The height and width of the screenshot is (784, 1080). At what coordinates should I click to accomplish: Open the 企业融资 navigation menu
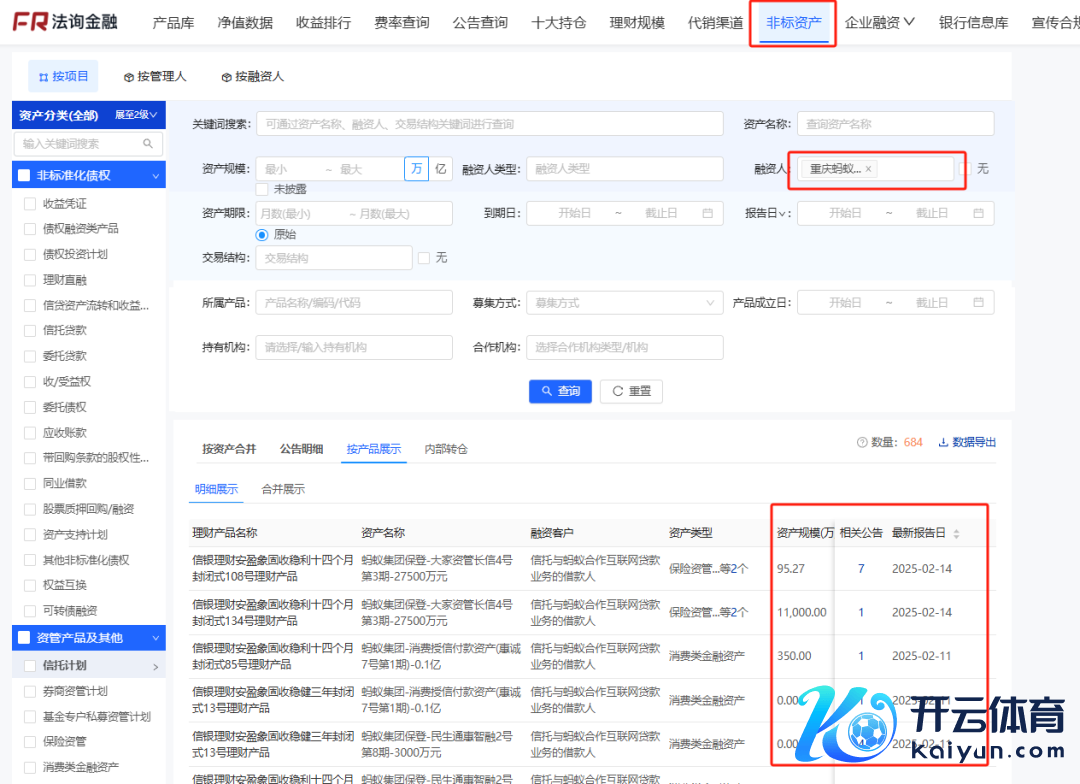879,22
